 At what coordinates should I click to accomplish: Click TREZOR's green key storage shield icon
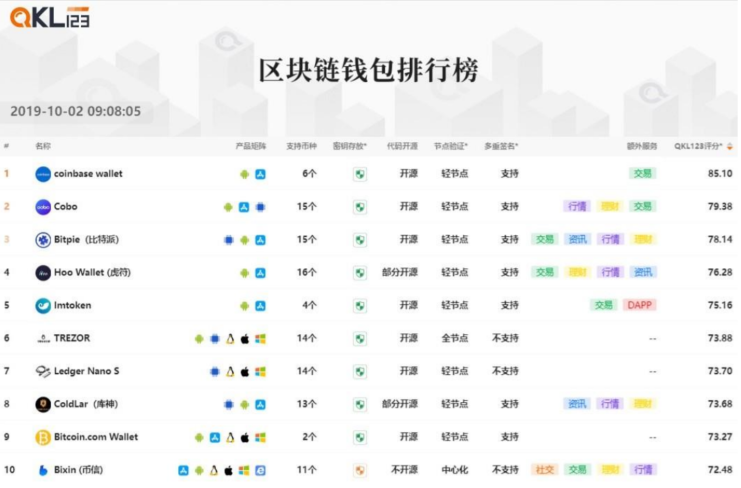coord(360,339)
